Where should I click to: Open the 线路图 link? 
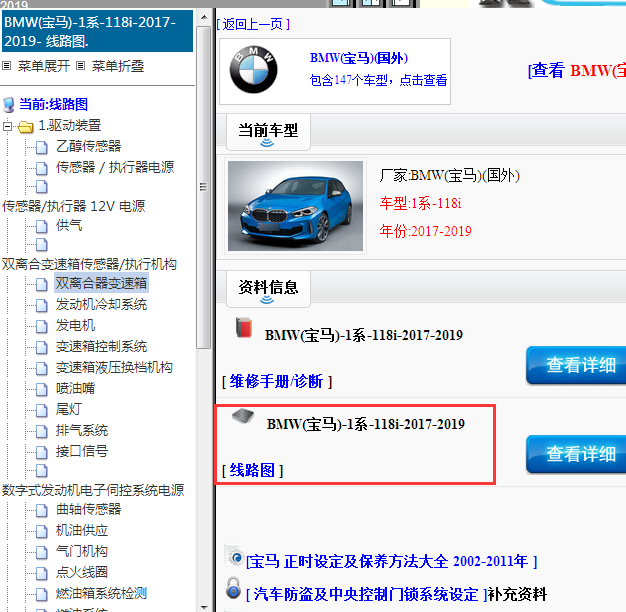click(252, 470)
